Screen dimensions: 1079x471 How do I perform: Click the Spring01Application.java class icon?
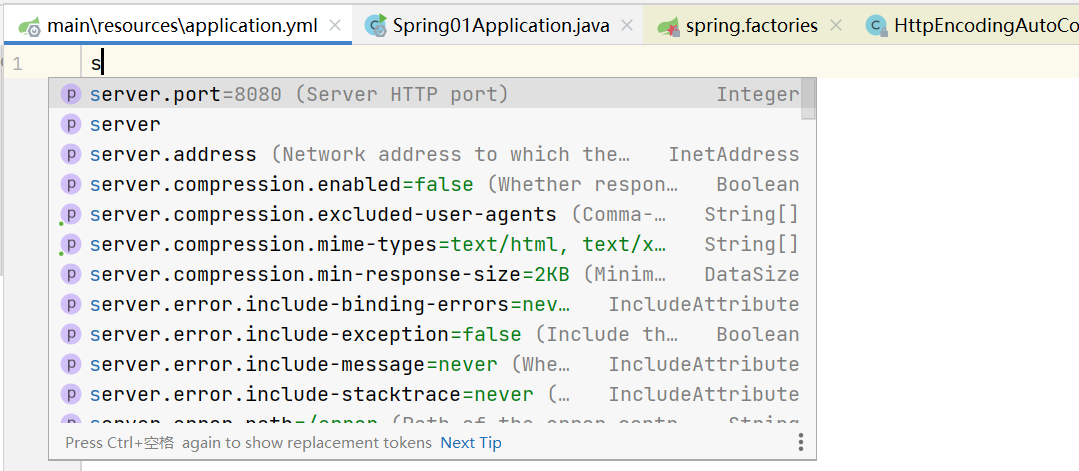(376, 26)
